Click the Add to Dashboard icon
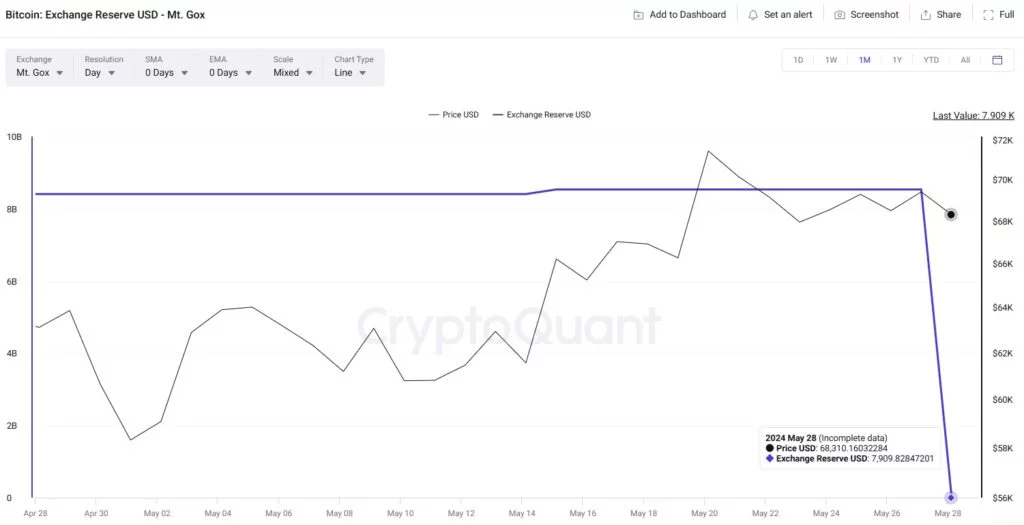This screenshot has width=1024, height=525. coord(638,14)
